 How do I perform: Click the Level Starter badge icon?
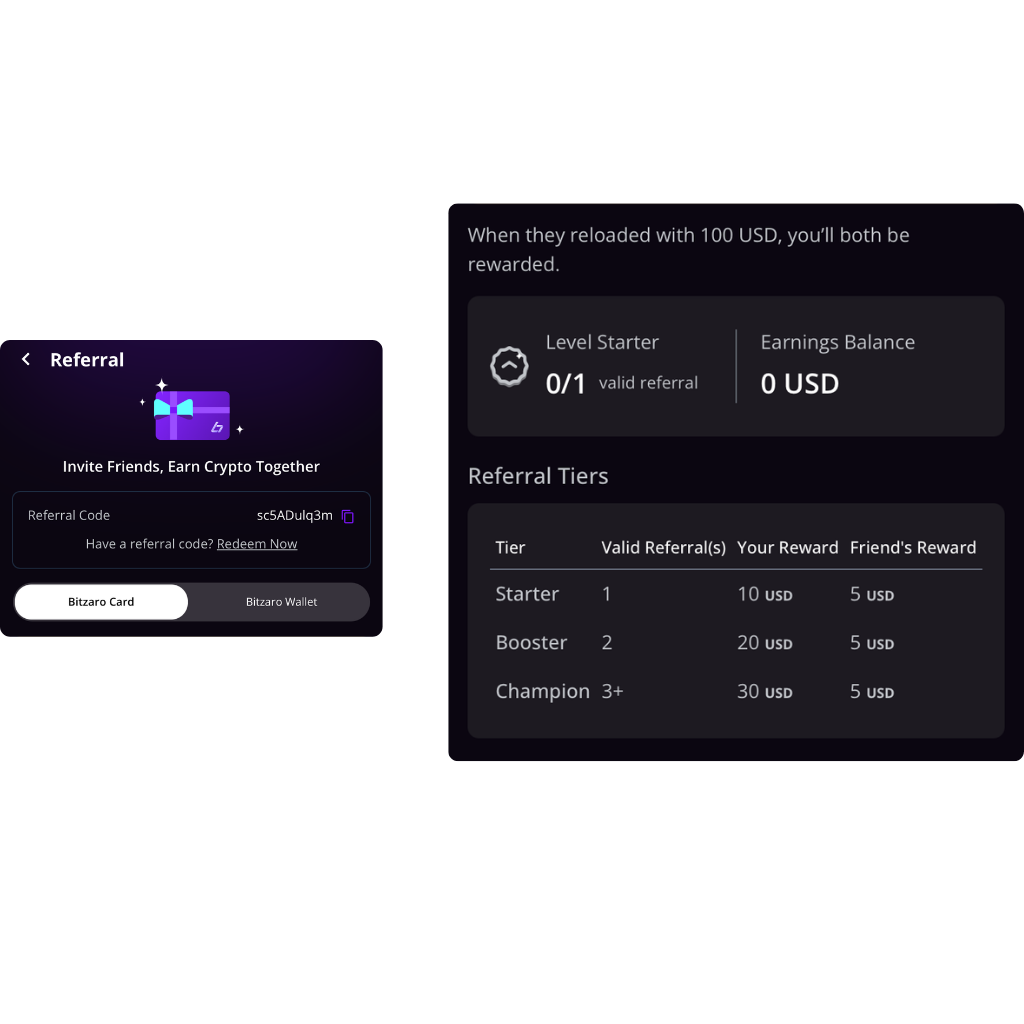pos(509,367)
